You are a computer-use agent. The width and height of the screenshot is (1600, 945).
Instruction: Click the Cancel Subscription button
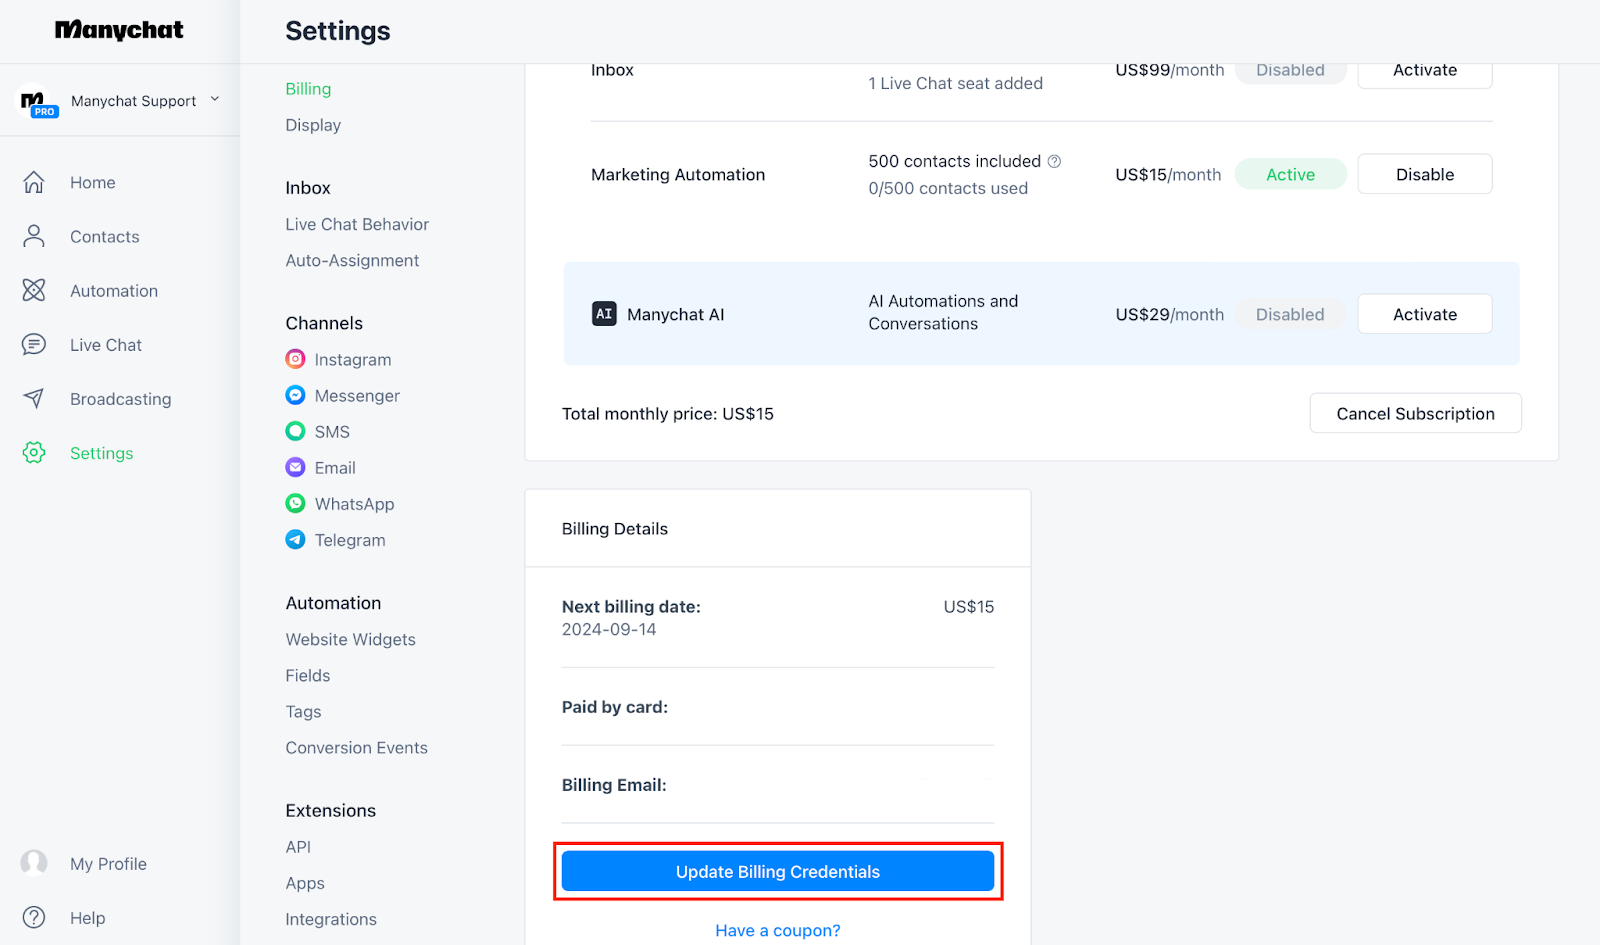[x=1415, y=413]
